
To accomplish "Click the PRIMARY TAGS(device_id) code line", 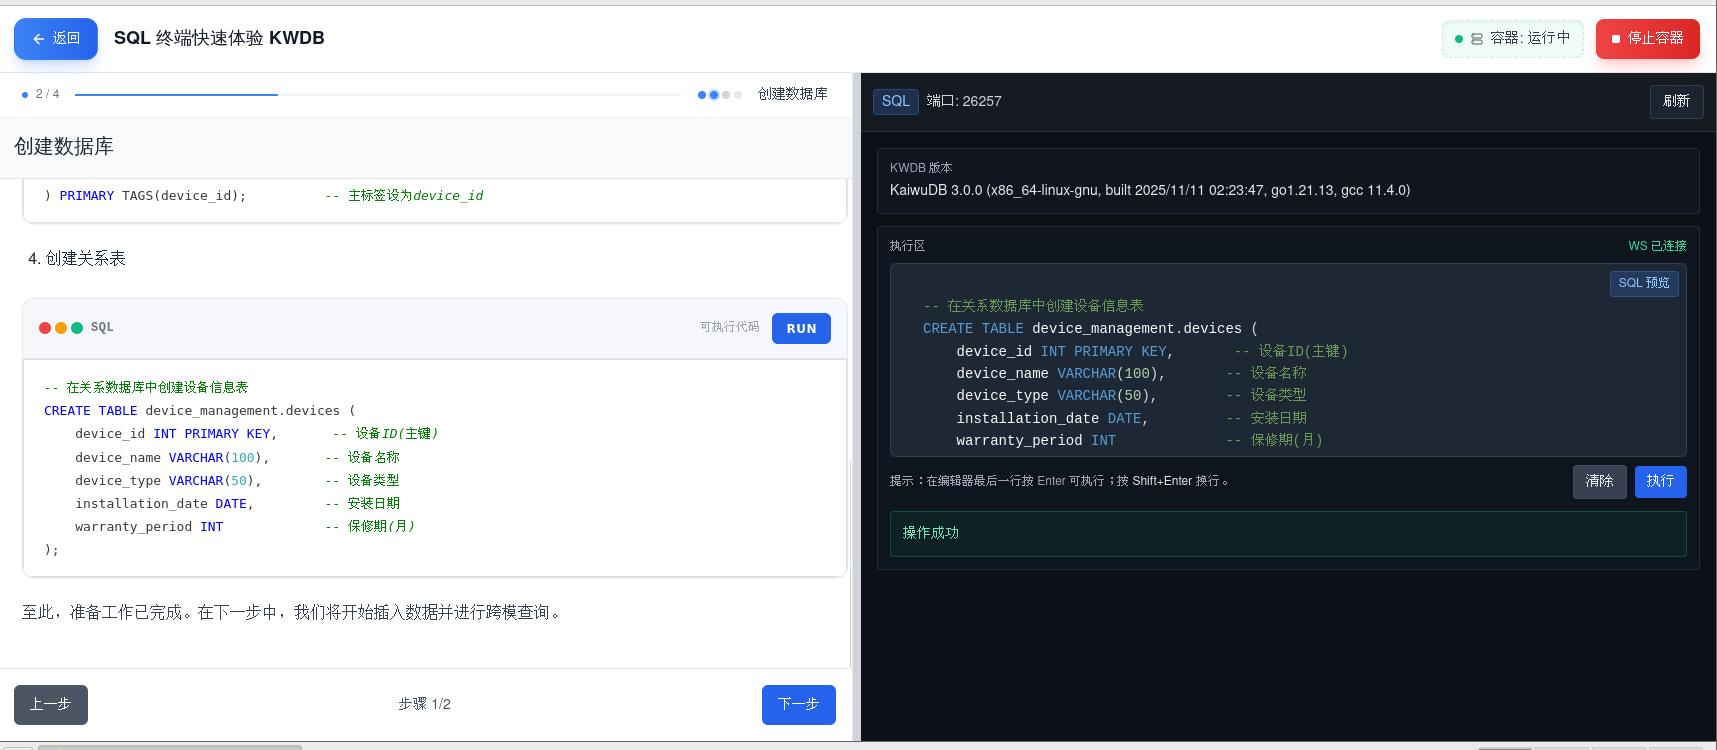I will tap(264, 196).
